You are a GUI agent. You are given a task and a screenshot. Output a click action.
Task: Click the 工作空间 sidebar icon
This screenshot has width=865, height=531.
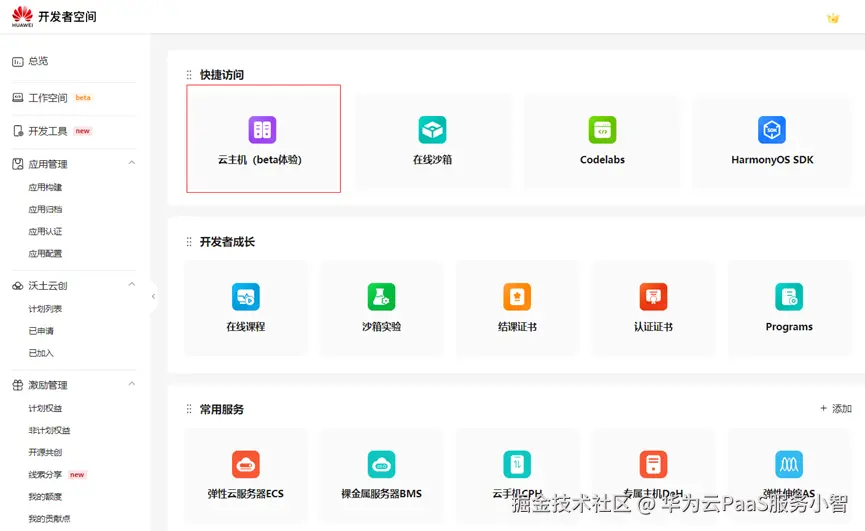point(18,98)
